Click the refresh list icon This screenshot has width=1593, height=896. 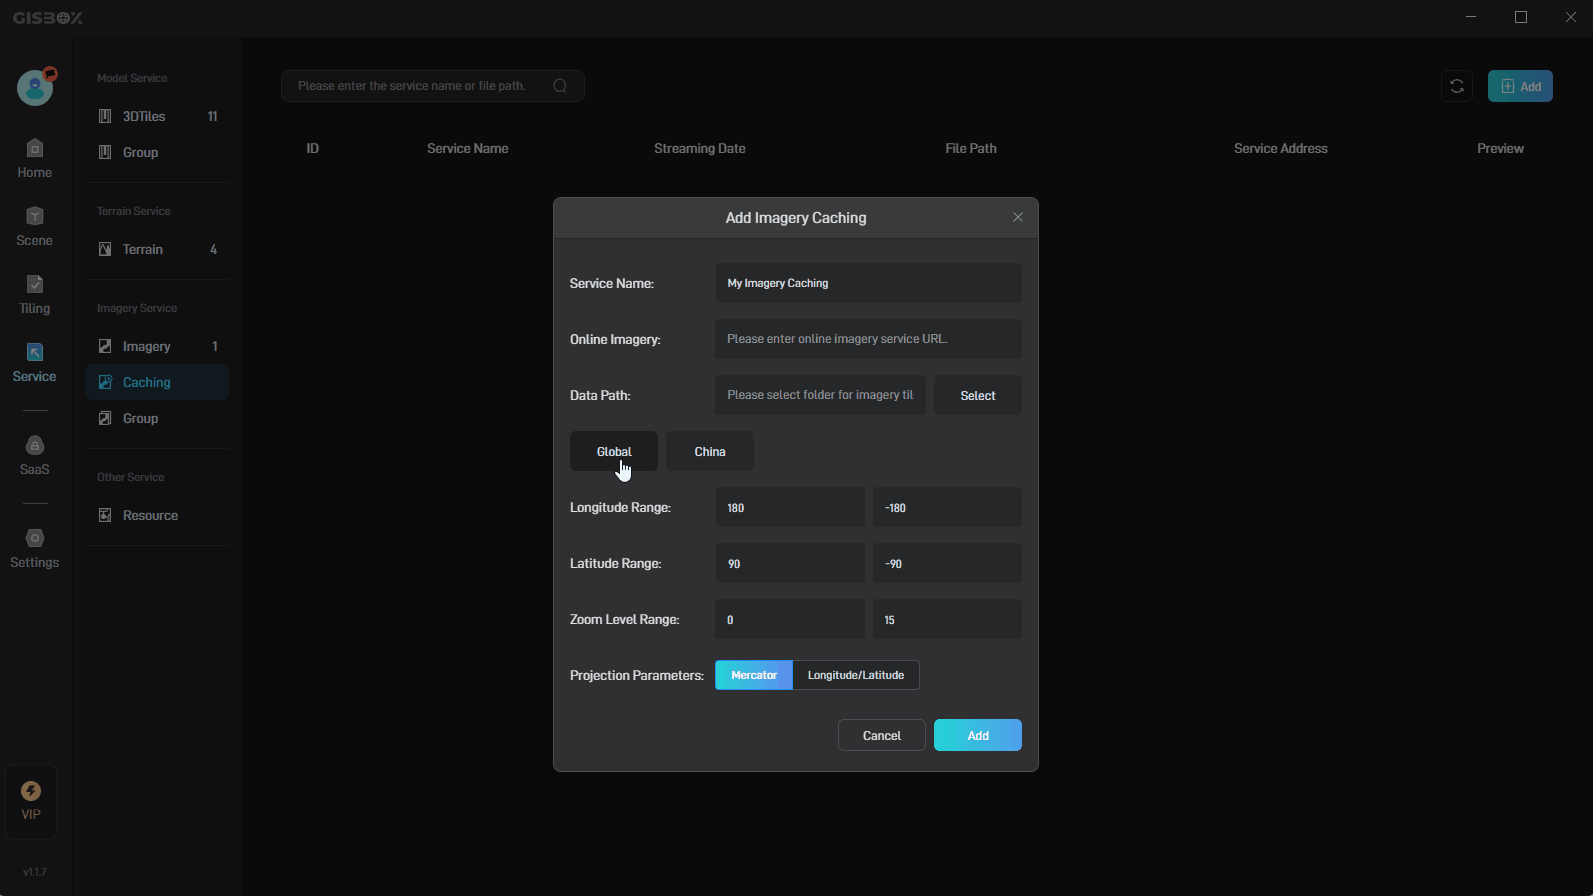[1457, 86]
